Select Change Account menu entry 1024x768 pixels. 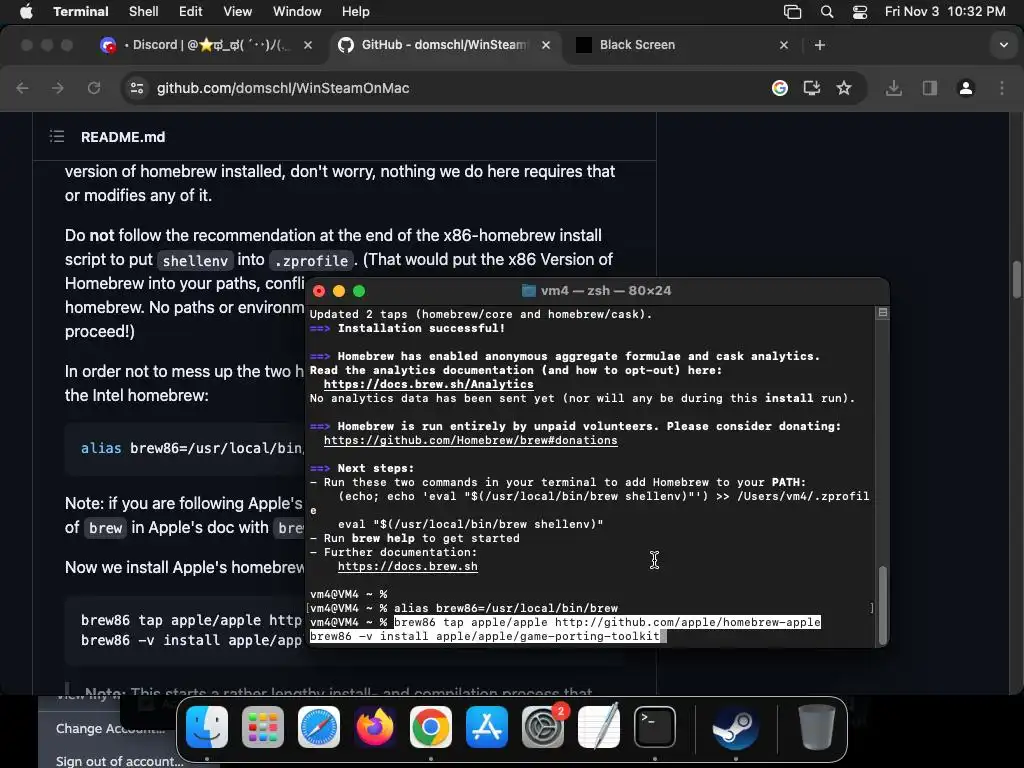[x=110, y=728]
